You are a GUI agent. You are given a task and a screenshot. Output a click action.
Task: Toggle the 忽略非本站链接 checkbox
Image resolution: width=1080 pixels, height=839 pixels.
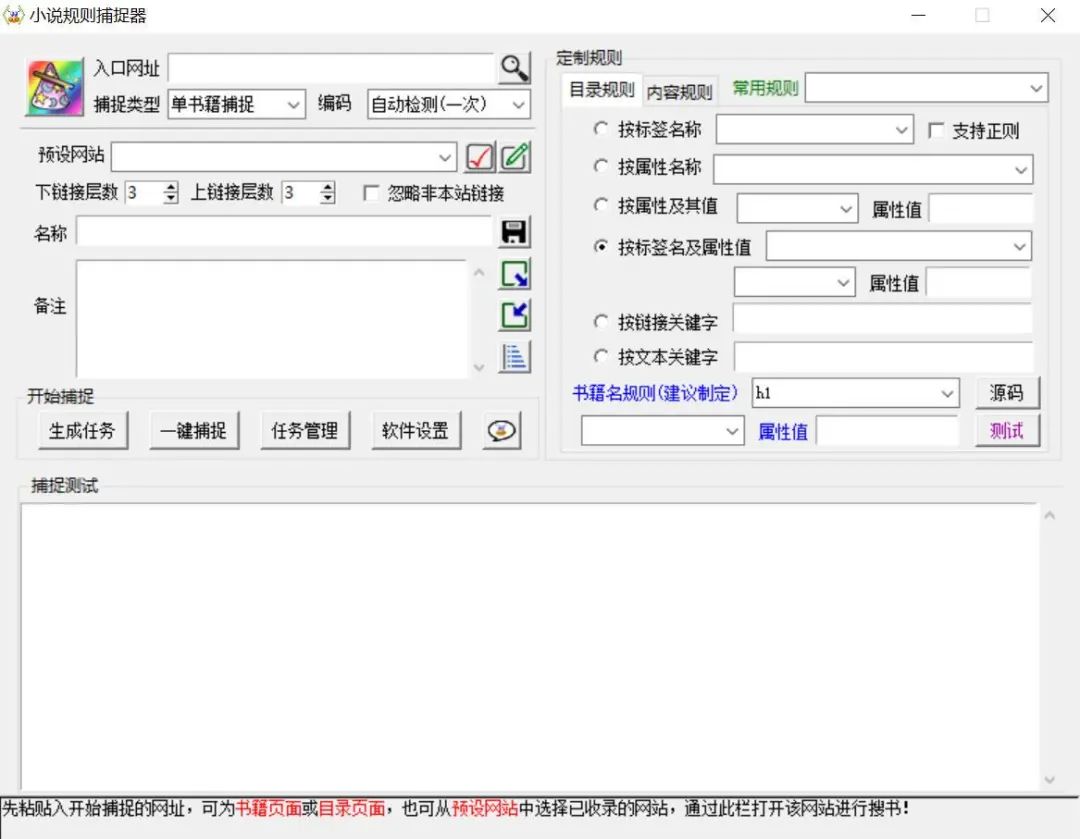point(371,193)
